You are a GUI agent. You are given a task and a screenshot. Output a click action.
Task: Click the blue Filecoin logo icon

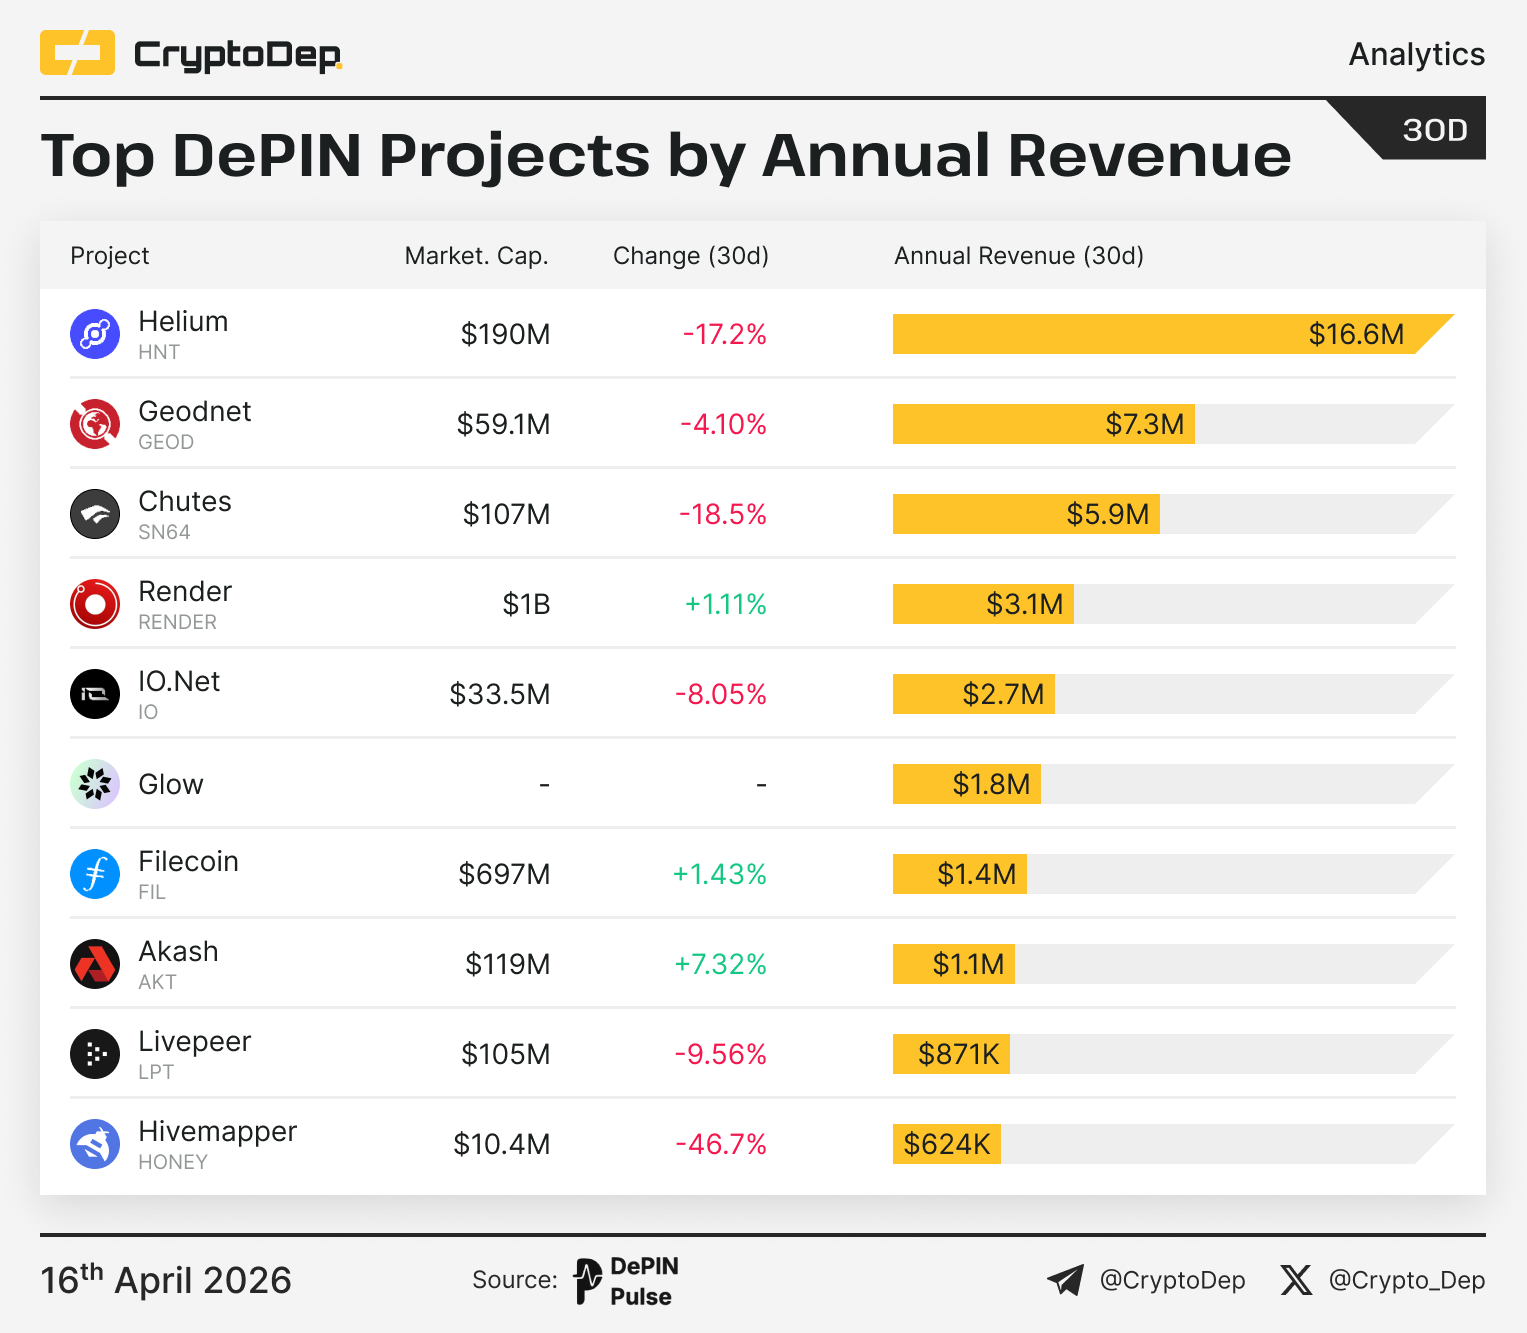[95, 874]
